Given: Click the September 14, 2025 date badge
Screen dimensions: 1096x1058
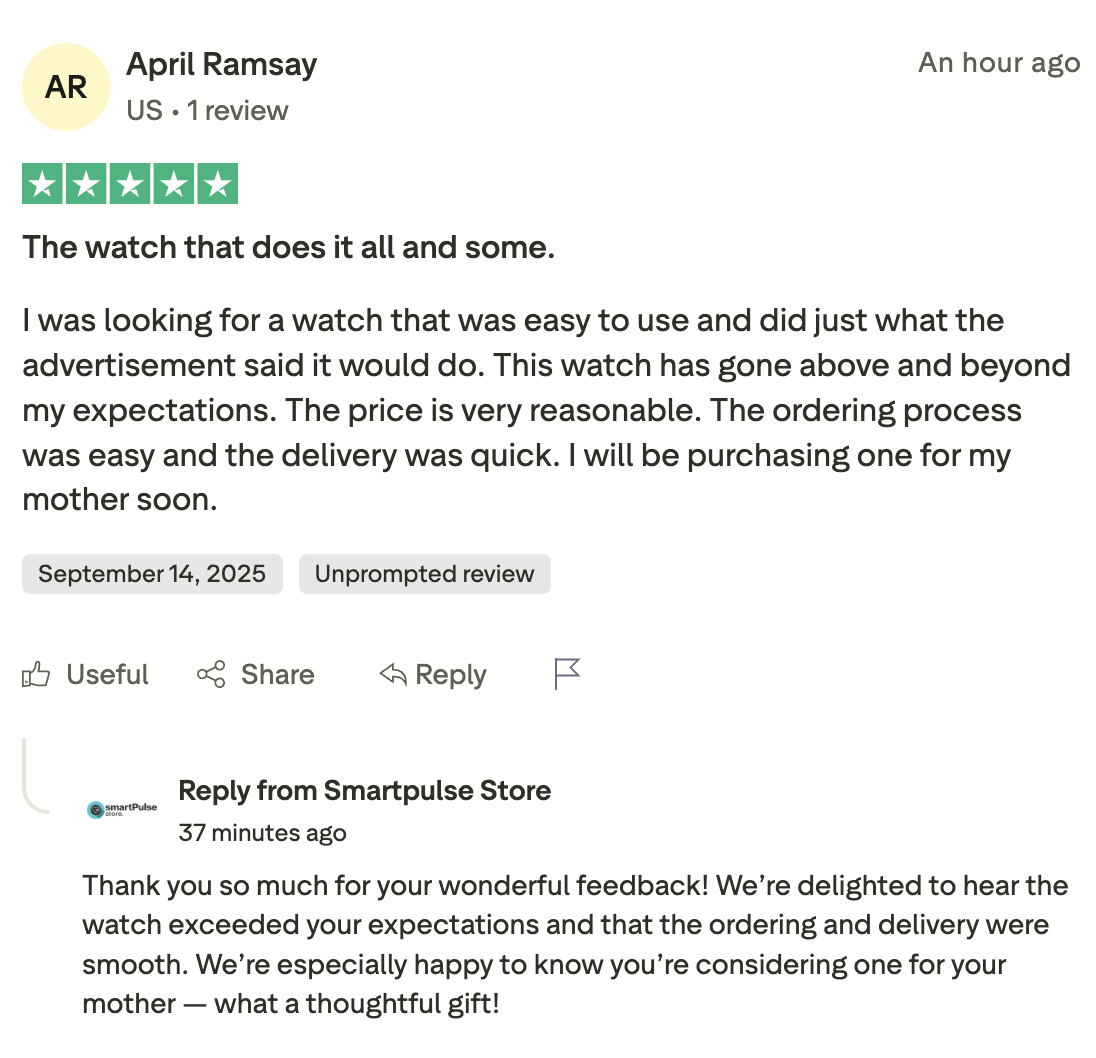Looking at the screenshot, I should click(152, 574).
